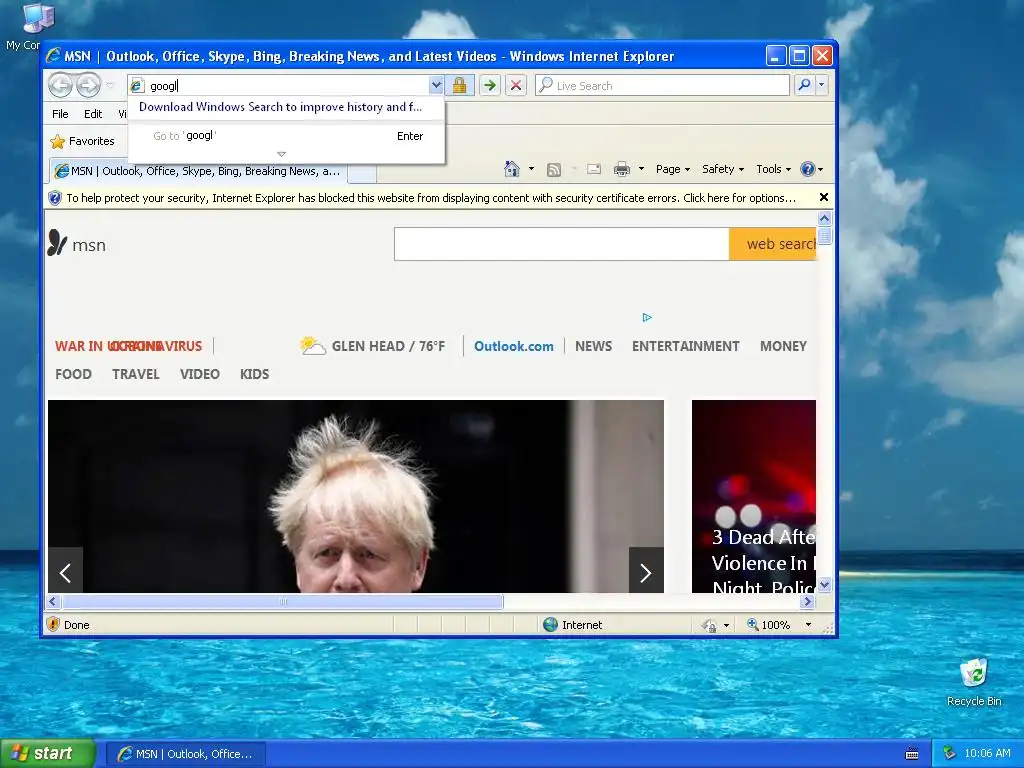
Task: Click the security information bar message
Action: pyautogui.click(x=430, y=198)
